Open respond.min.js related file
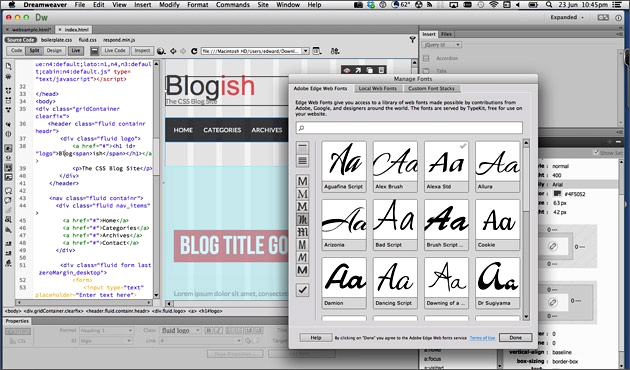This screenshot has width=630, height=370. click(119, 40)
